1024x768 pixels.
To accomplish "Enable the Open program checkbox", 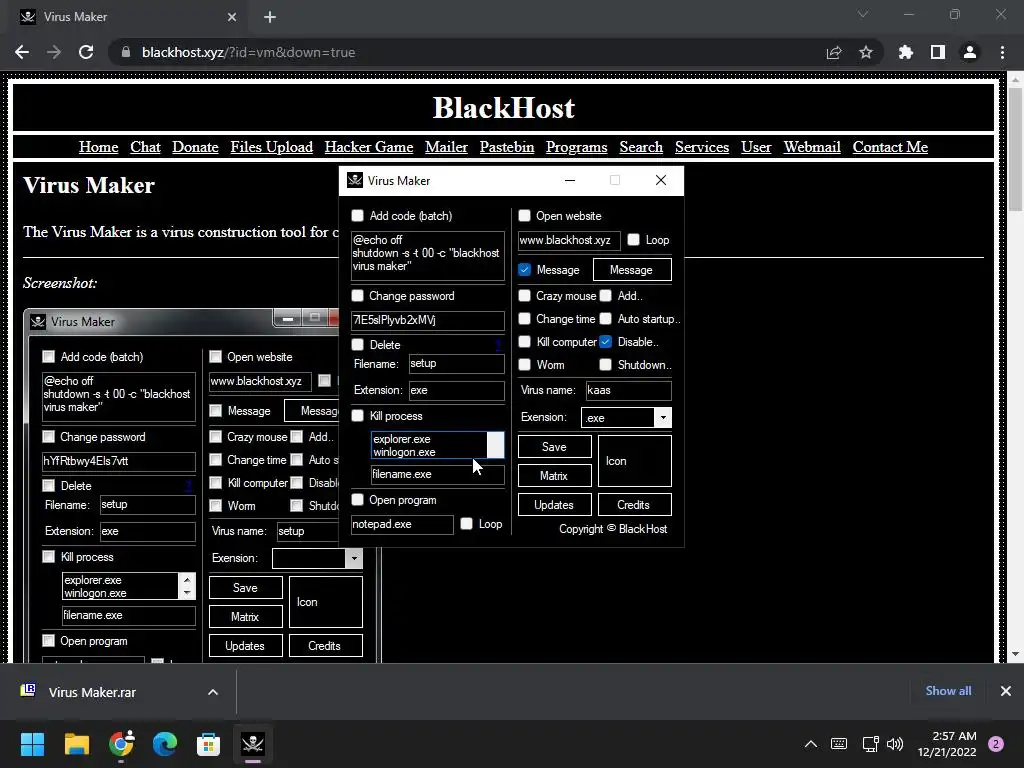I will click(x=357, y=500).
